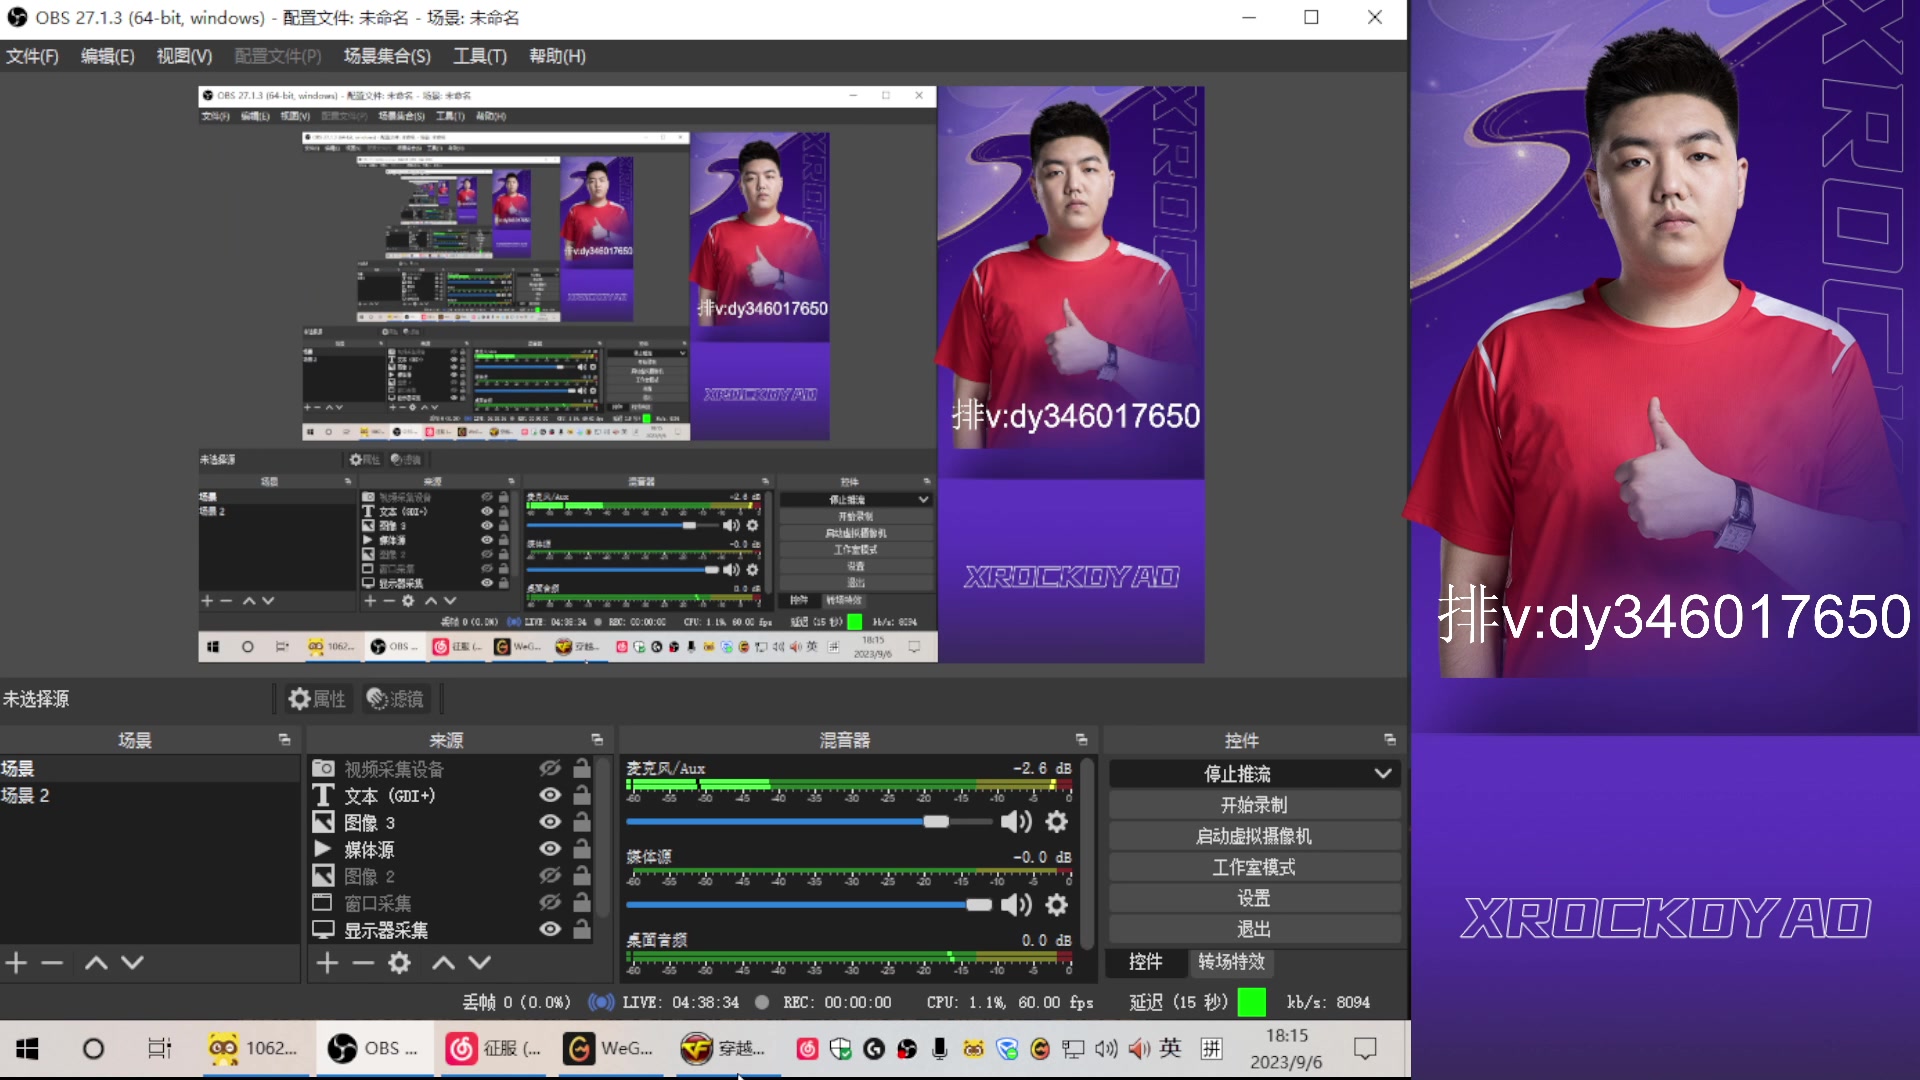Open Cortana search circle on taskbar
The height and width of the screenshot is (1080, 1920).
tap(93, 1048)
